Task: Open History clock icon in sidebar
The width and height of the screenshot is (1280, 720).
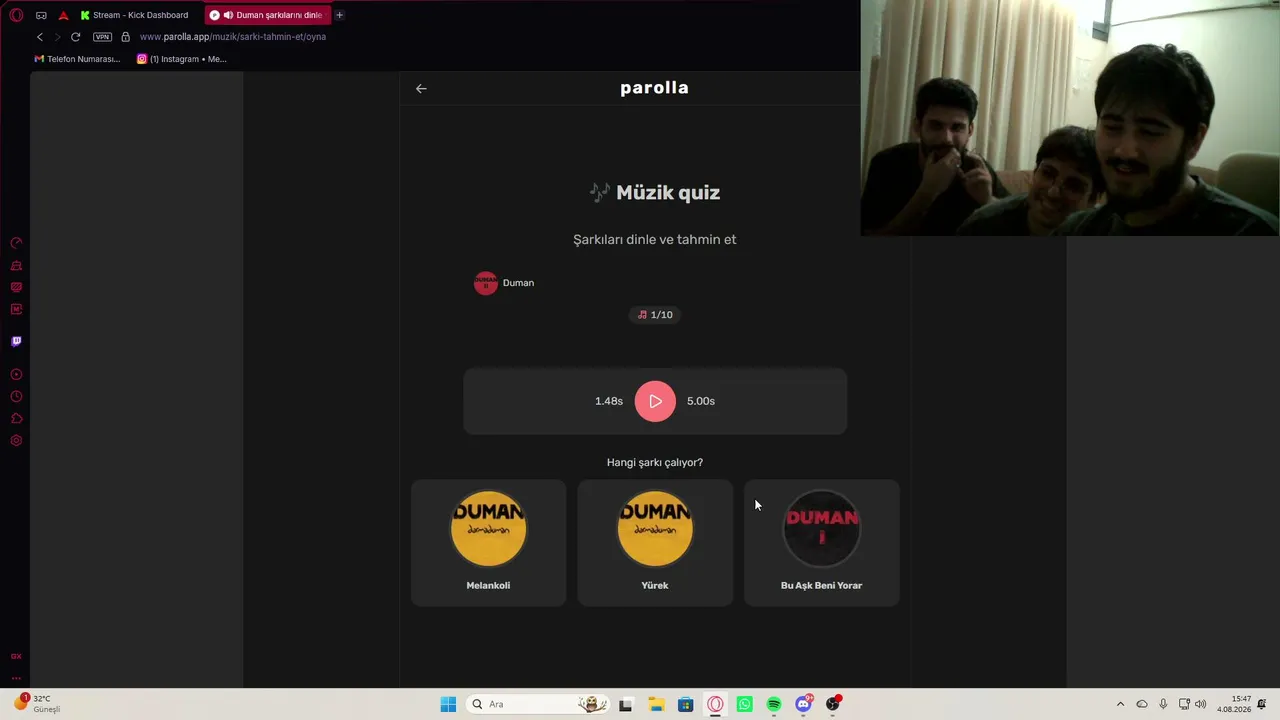Action: 16,397
